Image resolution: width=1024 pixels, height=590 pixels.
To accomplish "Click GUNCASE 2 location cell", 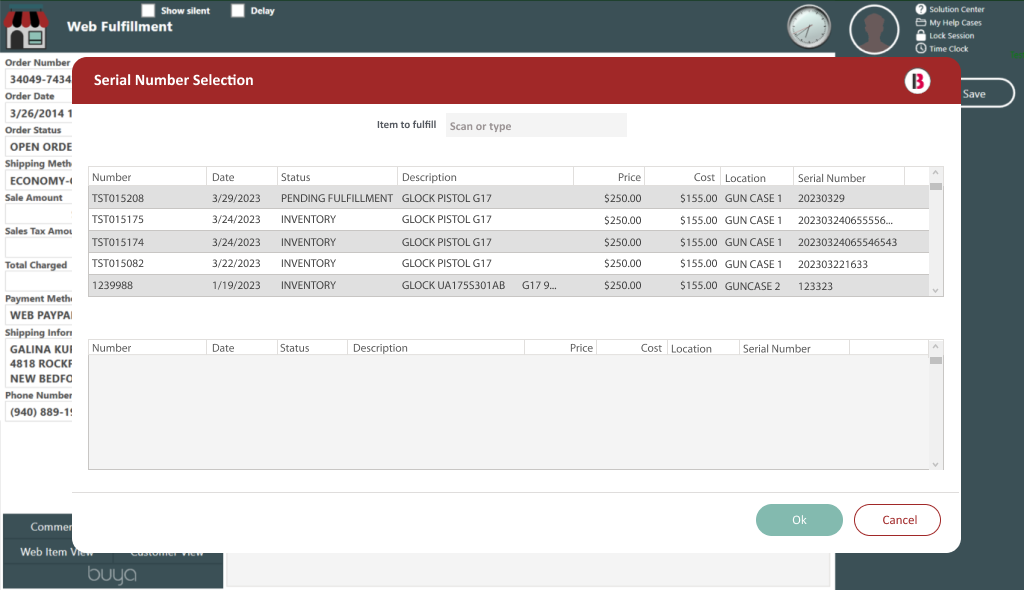I will [752, 286].
